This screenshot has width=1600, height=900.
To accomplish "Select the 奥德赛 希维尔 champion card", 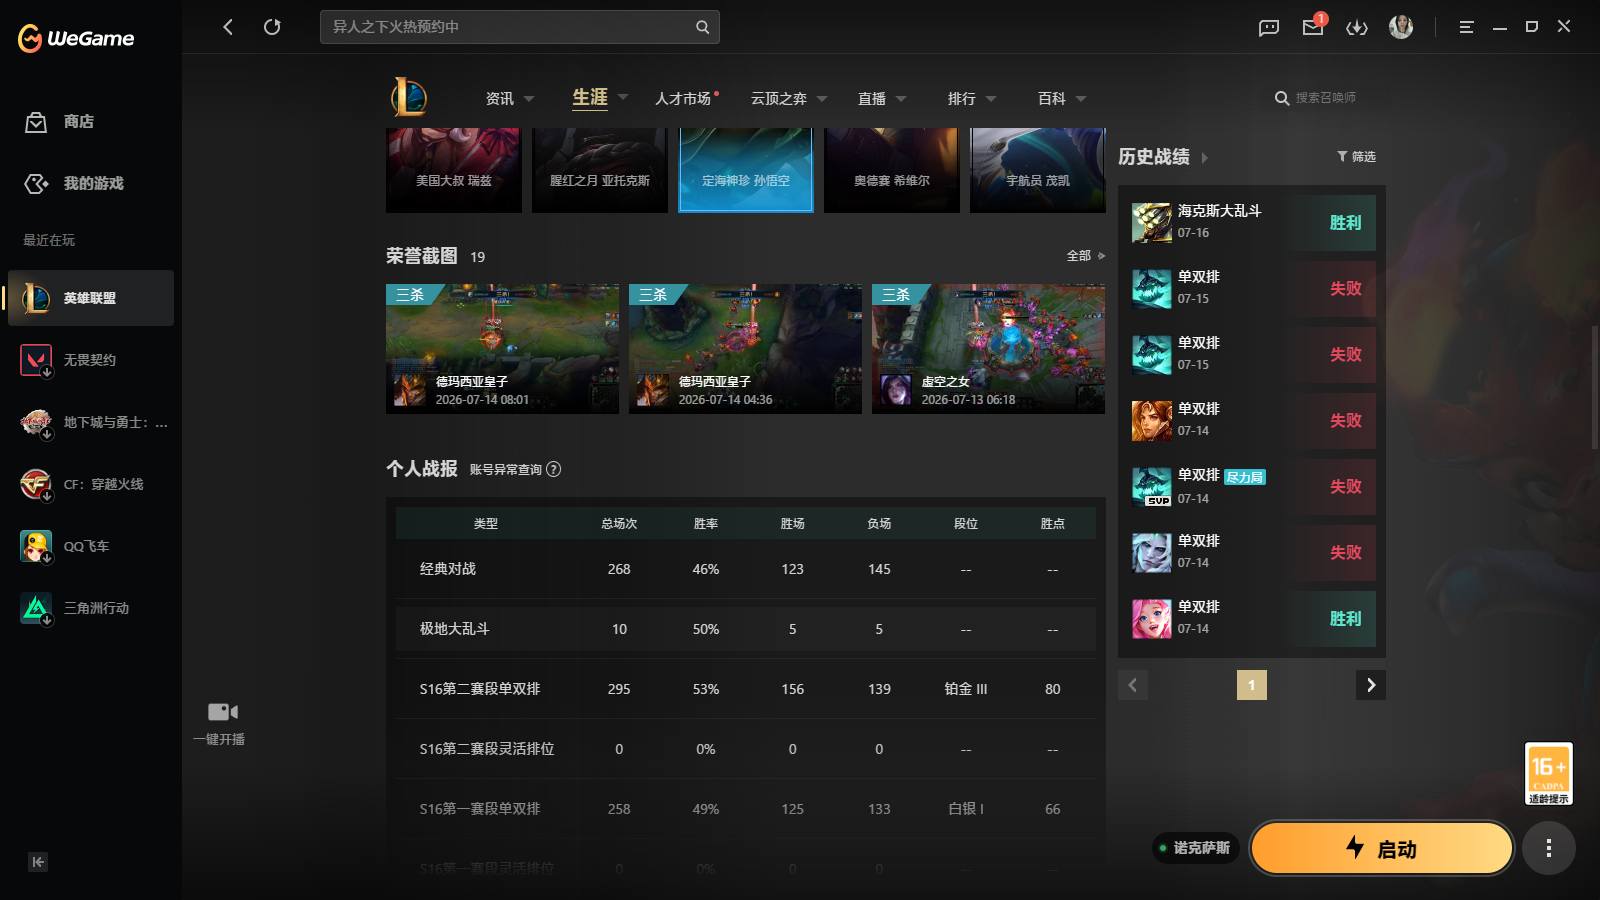I will click(x=892, y=170).
